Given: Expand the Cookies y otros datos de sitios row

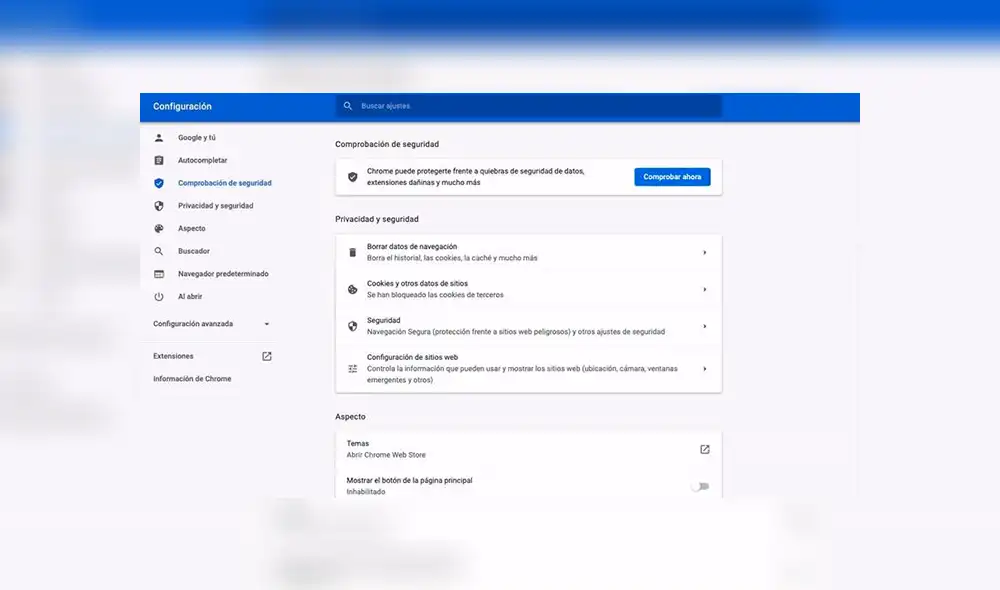Looking at the screenshot, I should click(x=705, y=289).
